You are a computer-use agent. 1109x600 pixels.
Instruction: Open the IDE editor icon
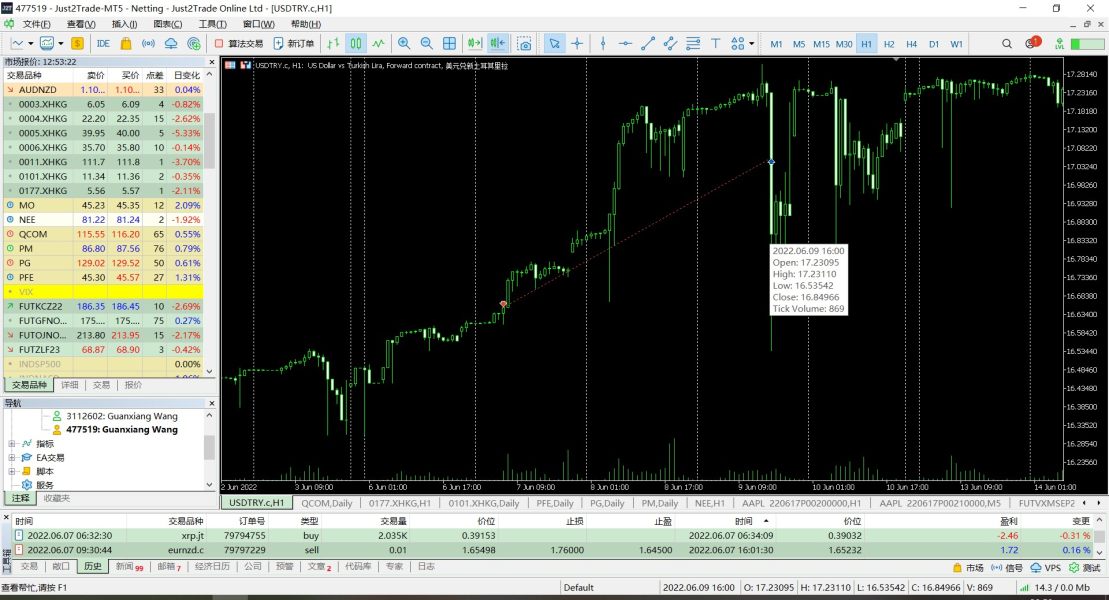(103, 44)
